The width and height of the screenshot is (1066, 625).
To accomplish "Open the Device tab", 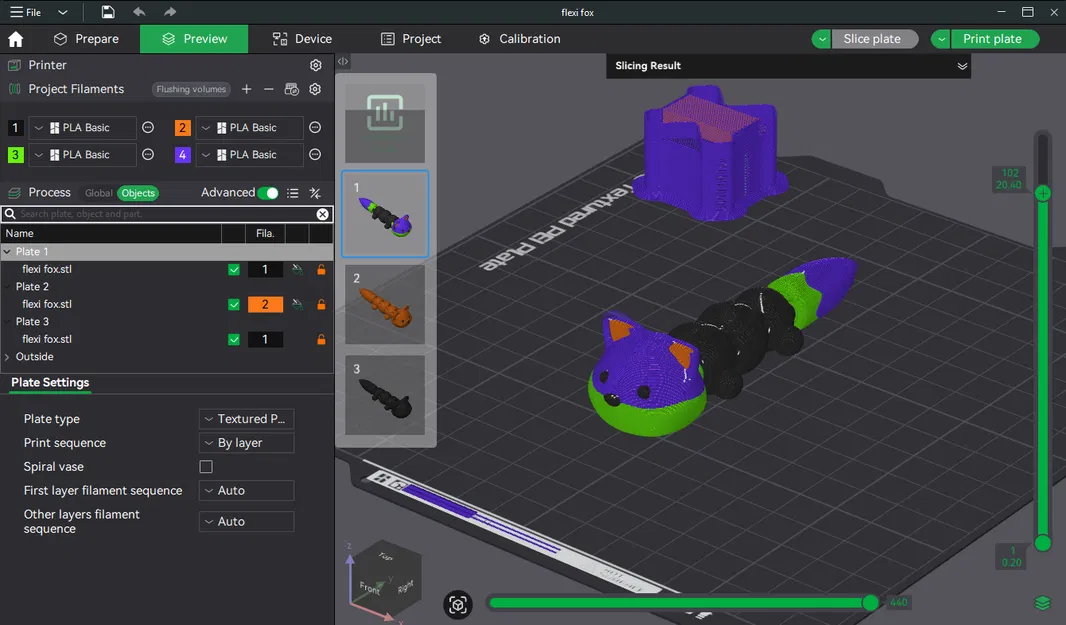I will [x=302, y=39].
